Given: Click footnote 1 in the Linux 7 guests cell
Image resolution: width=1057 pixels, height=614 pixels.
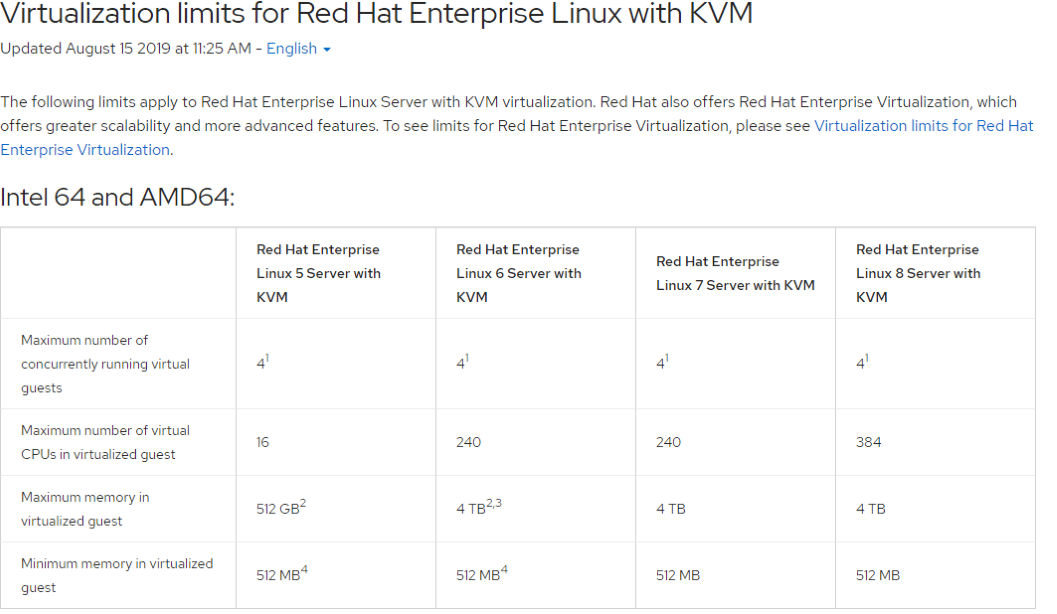Looking at the screenshot, I should [667, 359].
